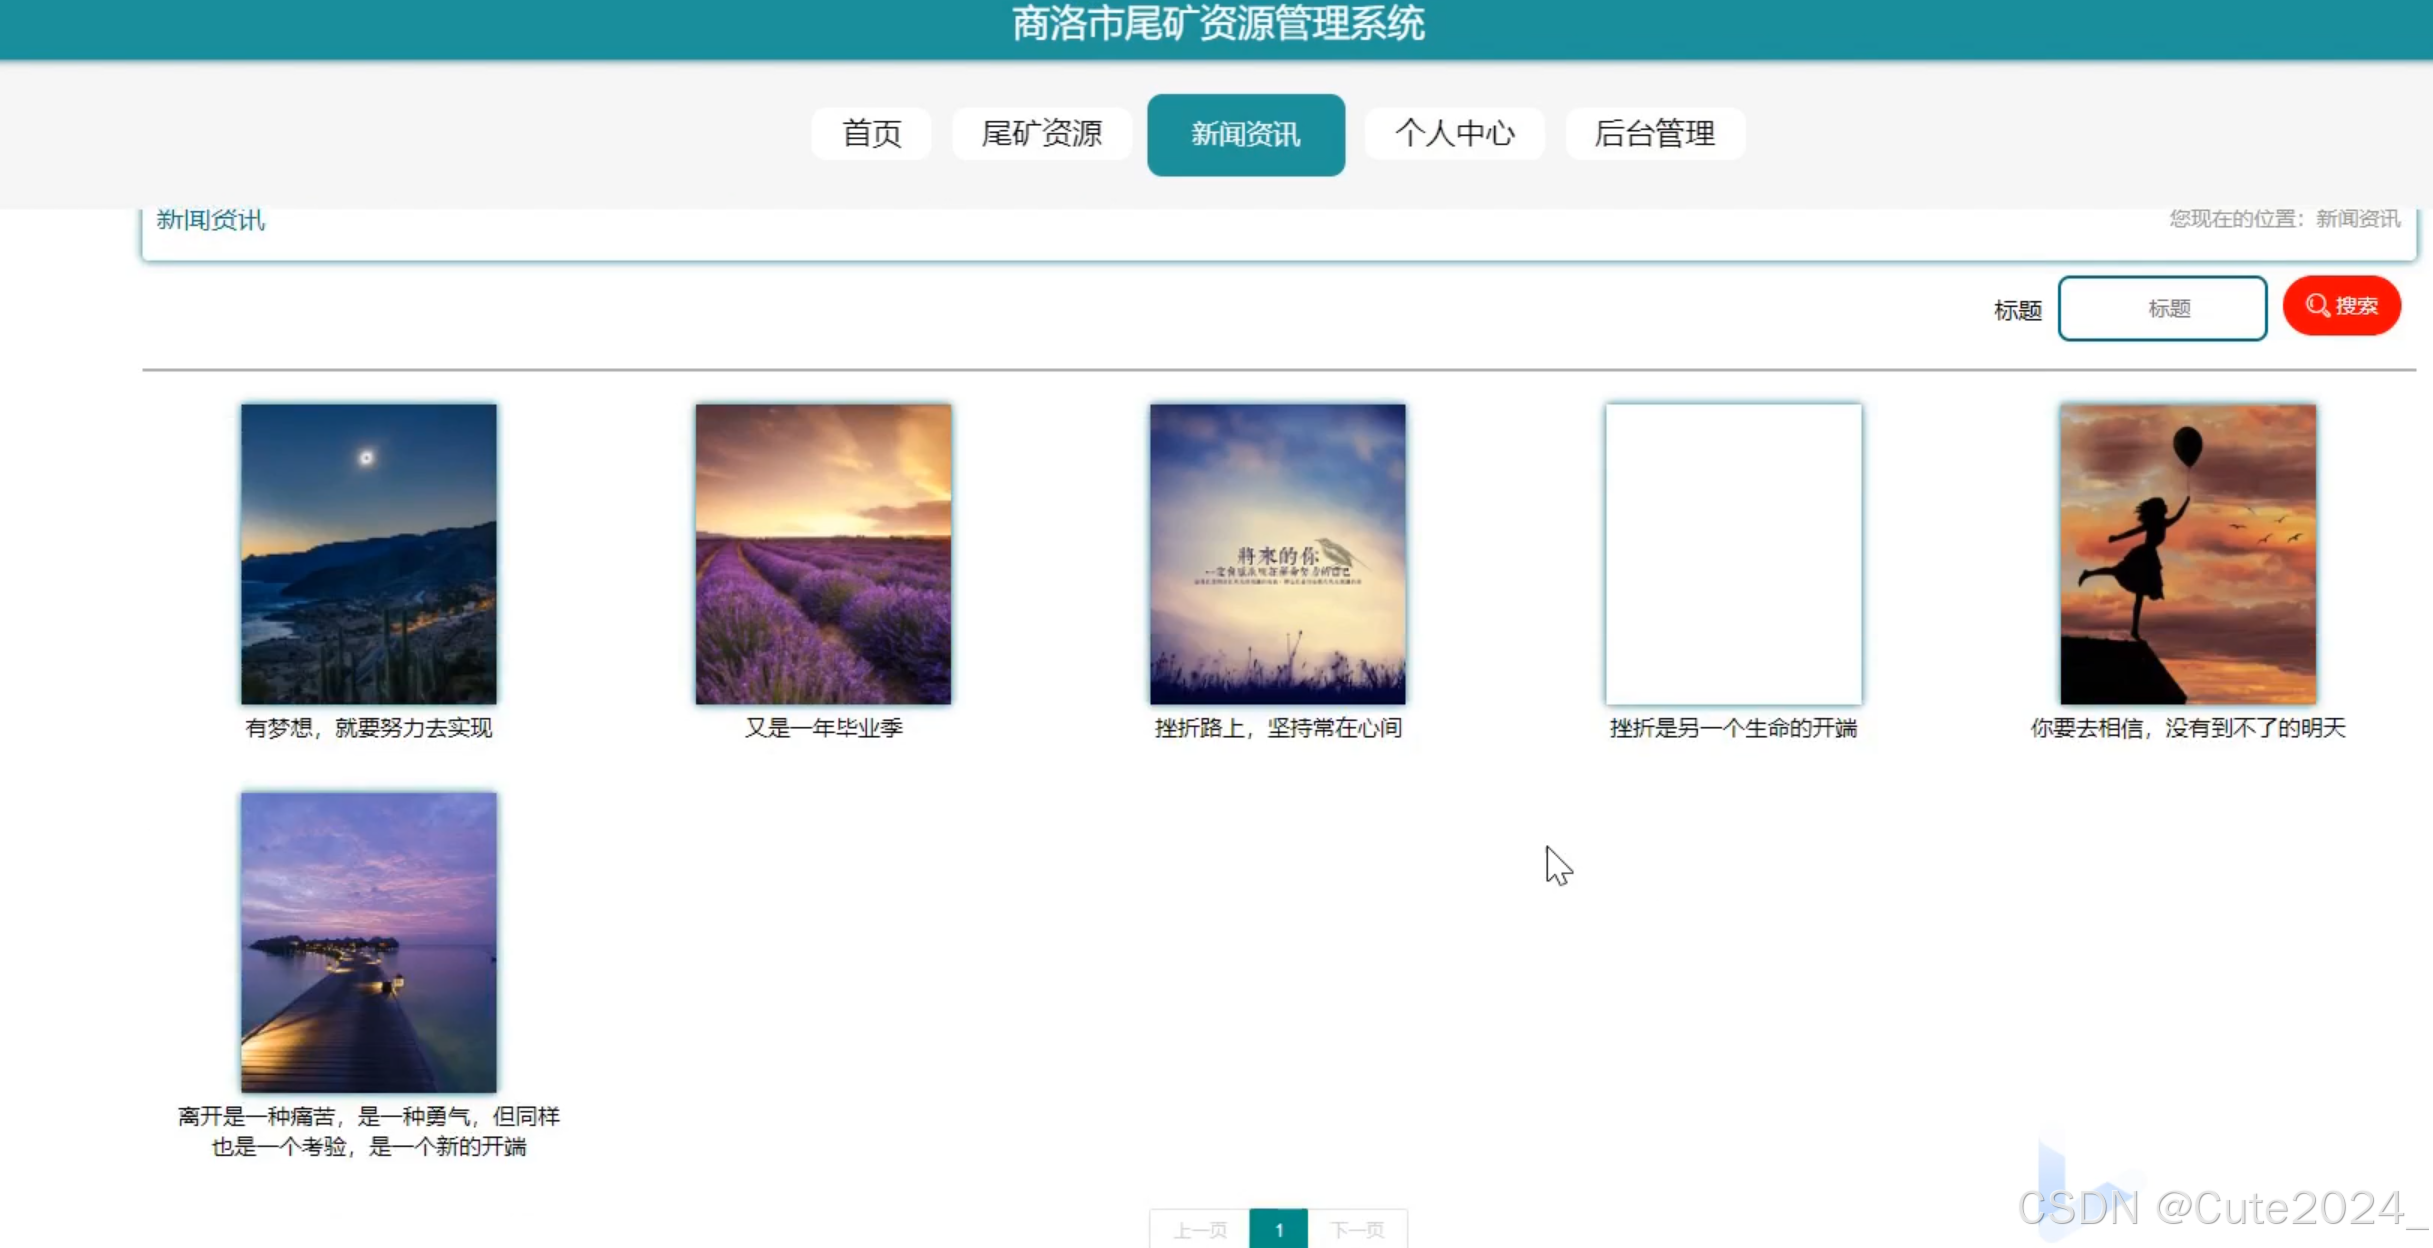2433x1248 pixels.
Task: Open news 挫折路上，坚持常在心间 thumbnail
Action: pyautogui.click(x=1277, y=553)
